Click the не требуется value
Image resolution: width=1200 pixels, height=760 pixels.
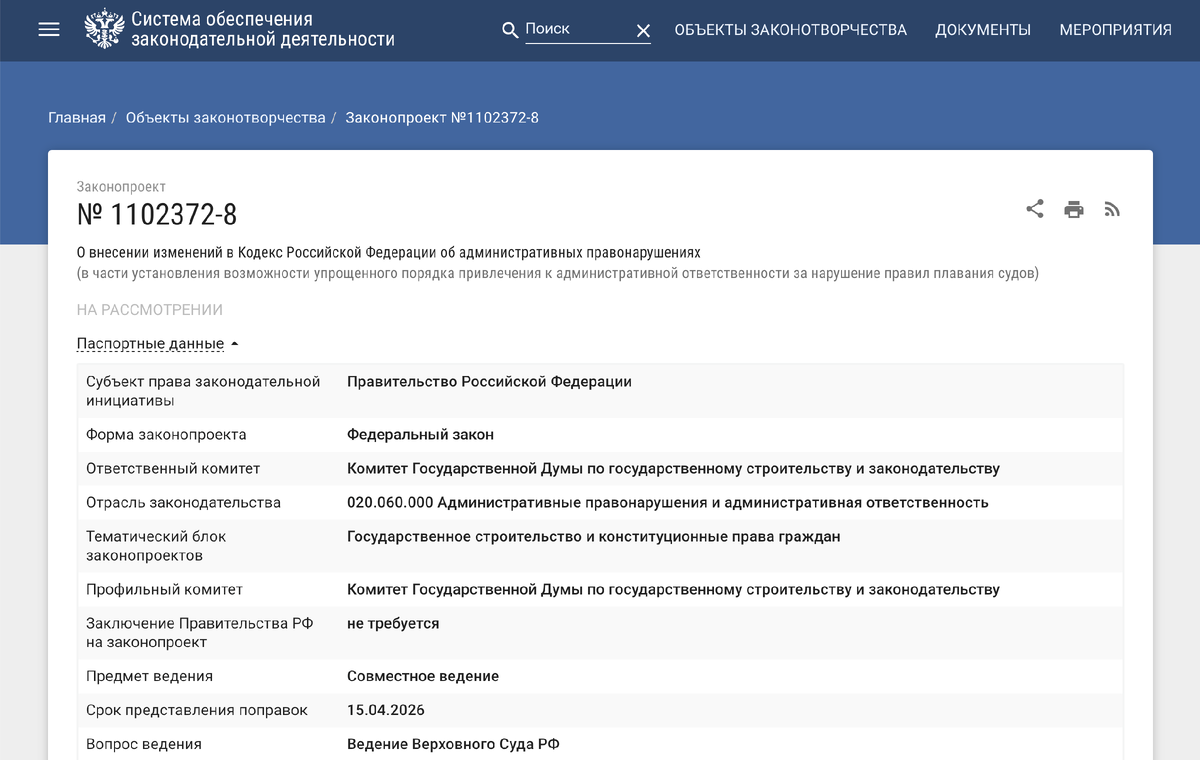pos(393,624)
